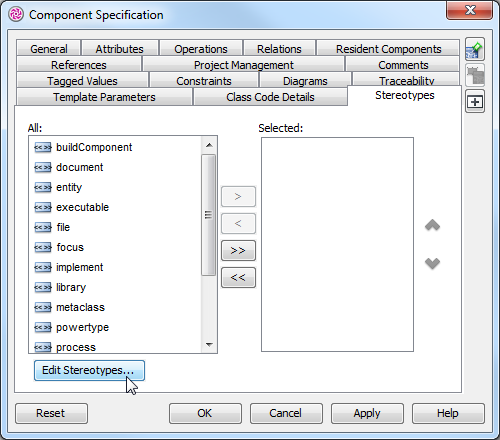Move selected stereotype up with up arrow
The width and height of the screenshot is (500, 440).
(432, 225)
